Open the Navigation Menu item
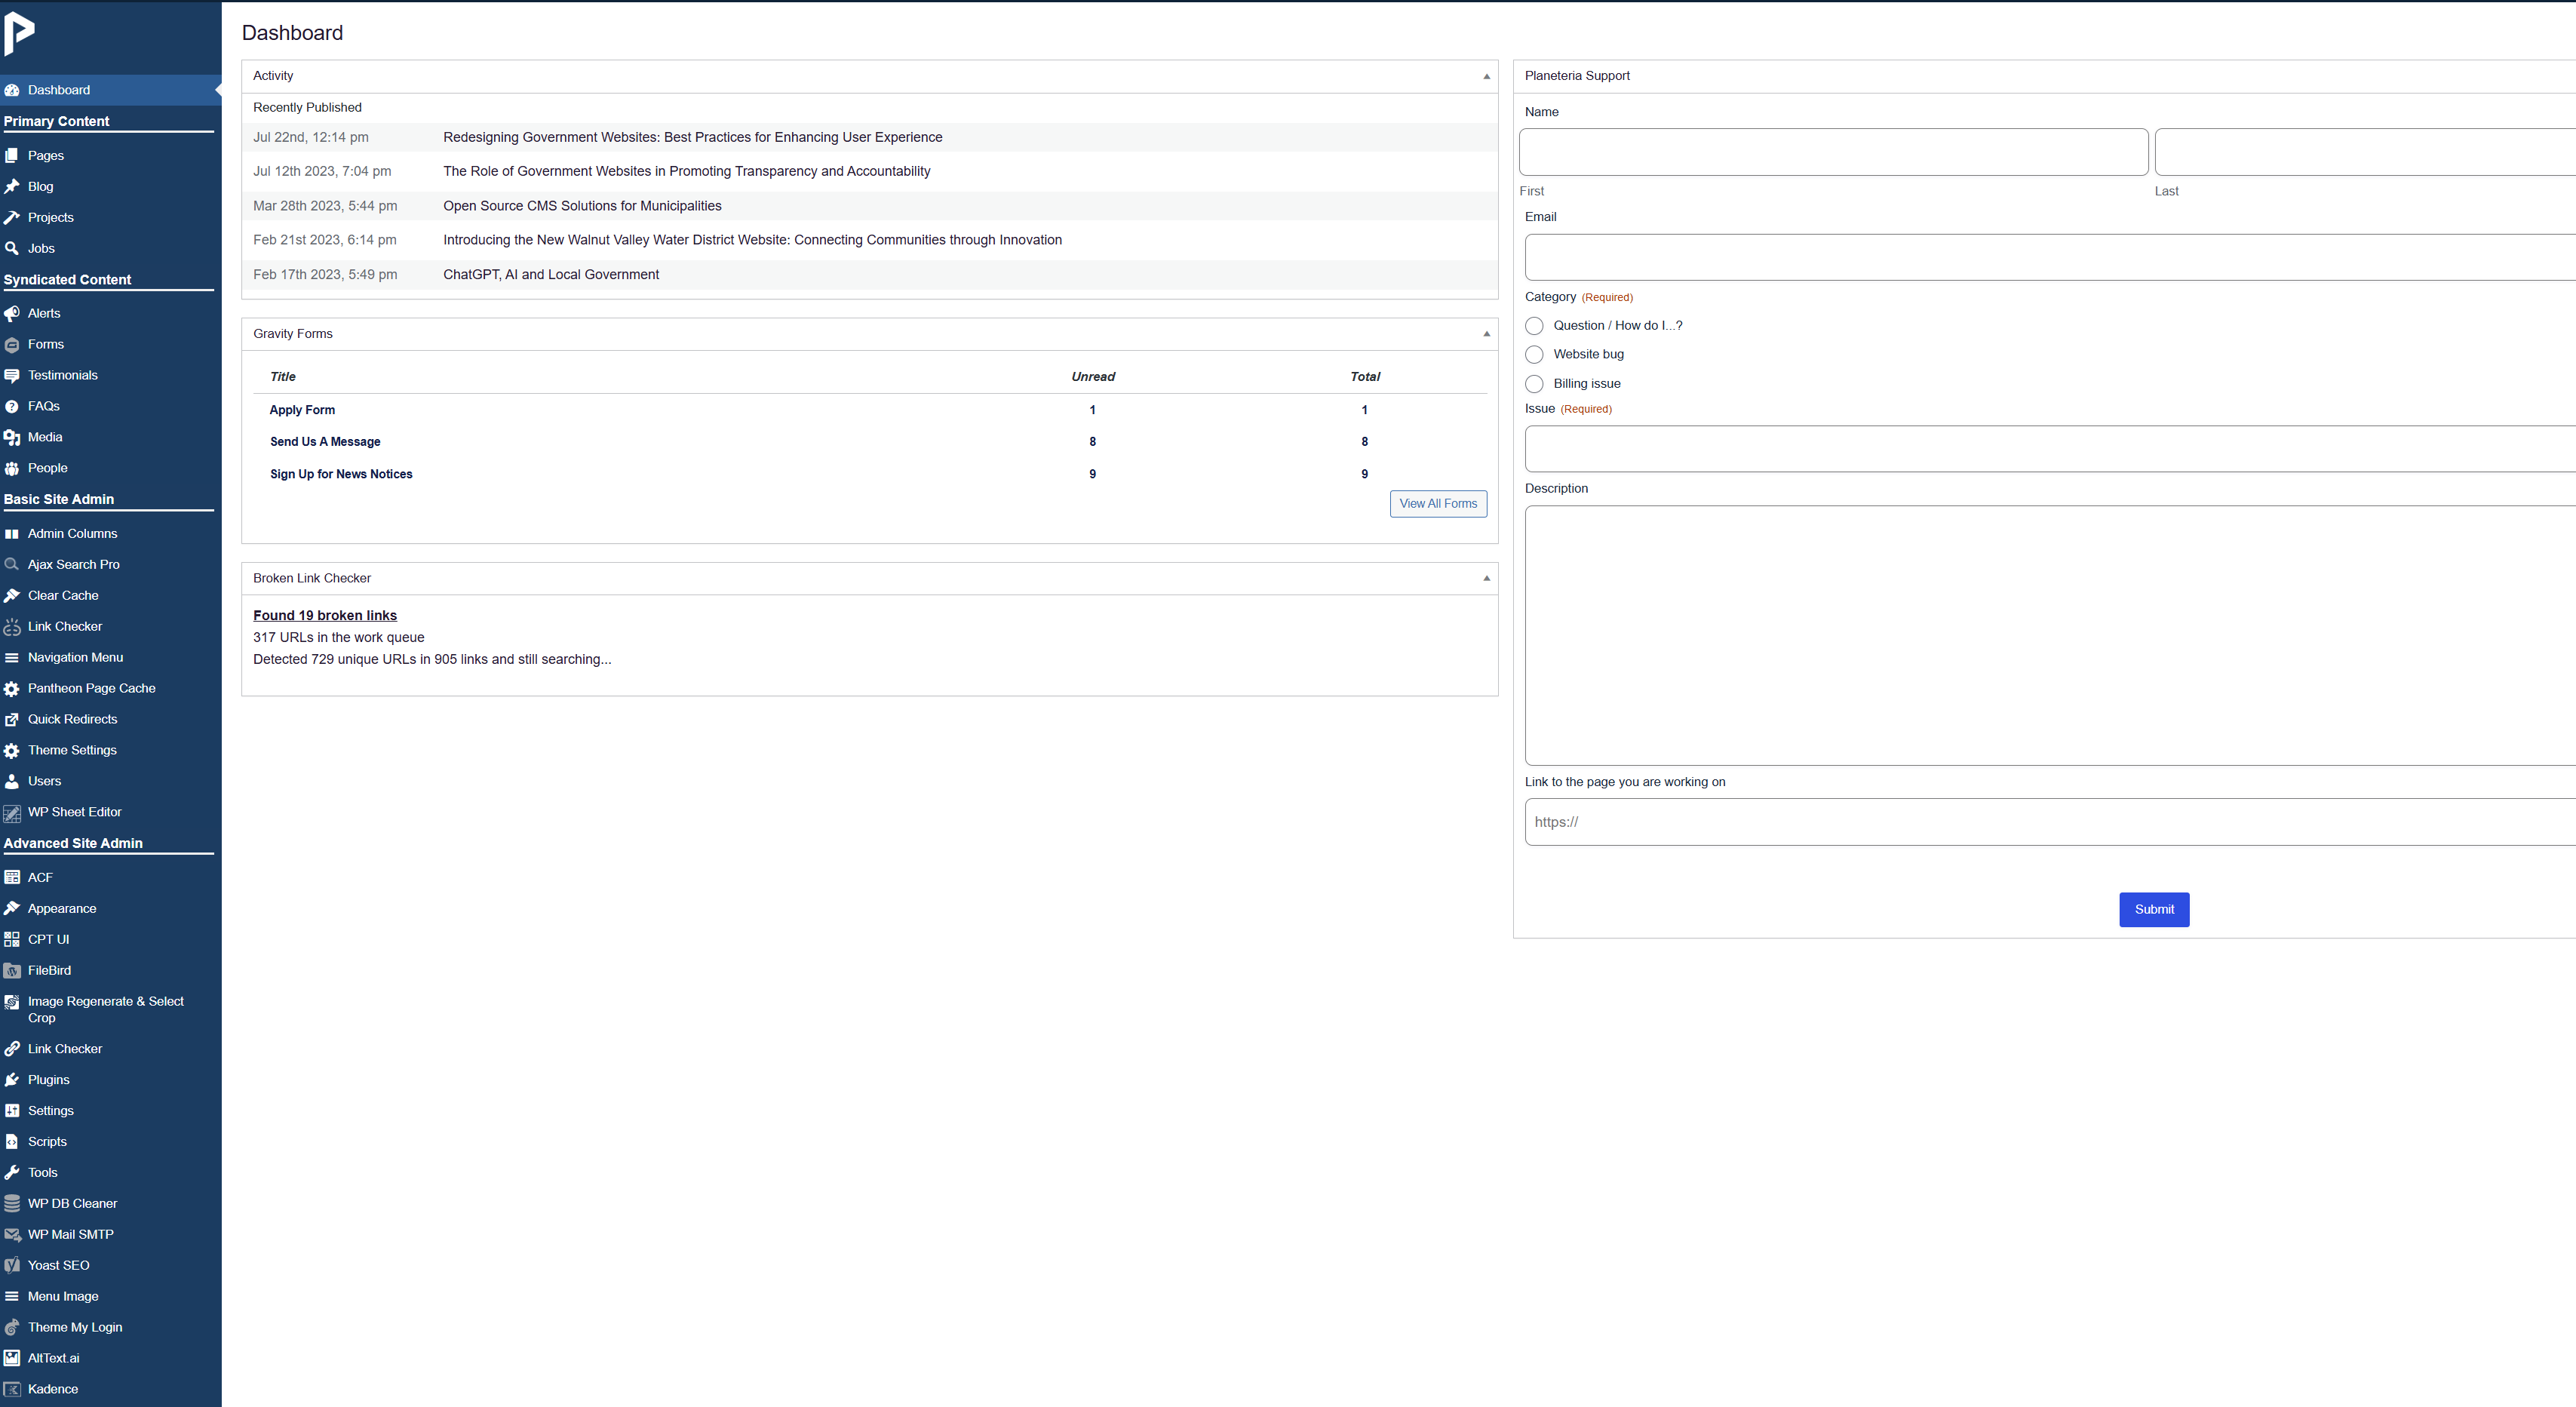 pos(75,657)
